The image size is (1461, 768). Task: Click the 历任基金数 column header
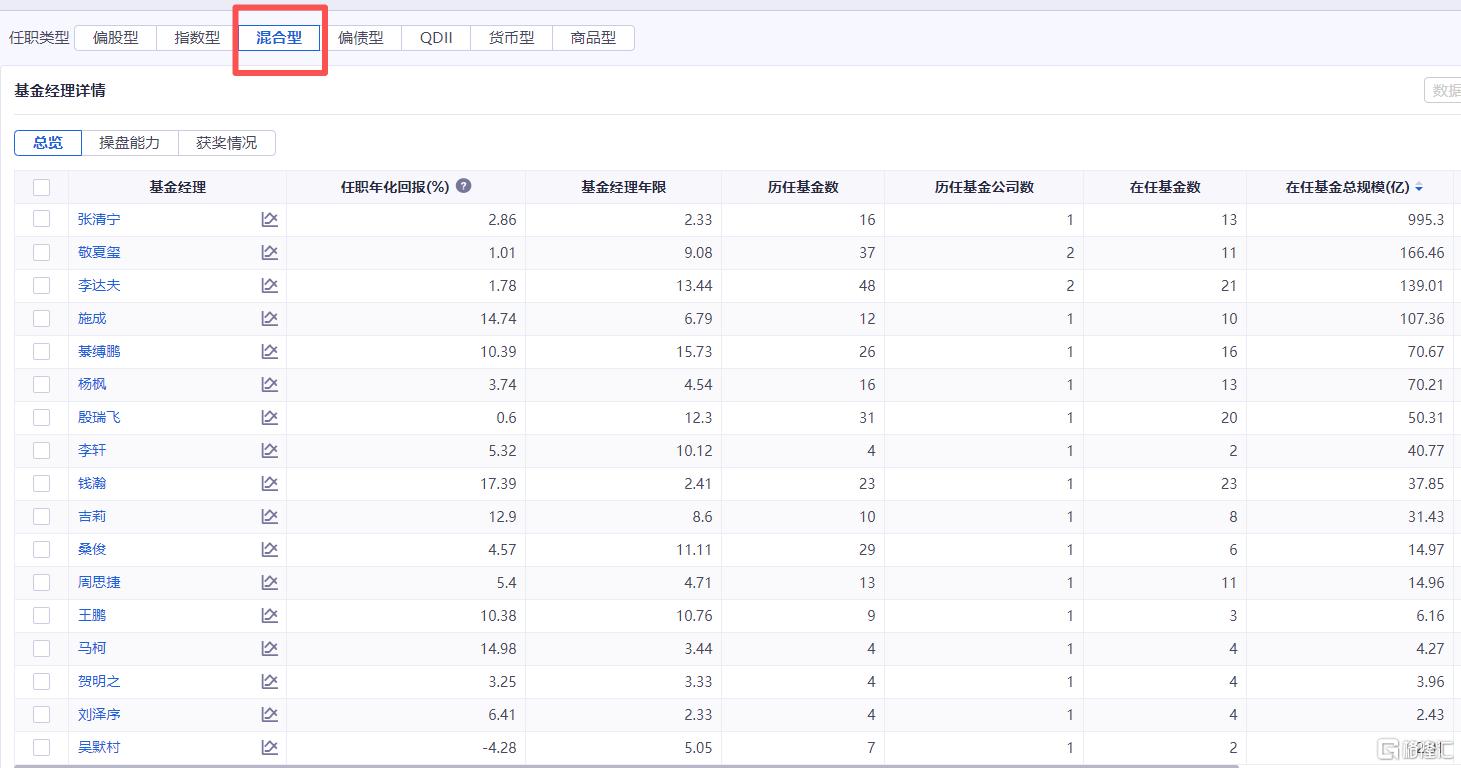(803, 187)
